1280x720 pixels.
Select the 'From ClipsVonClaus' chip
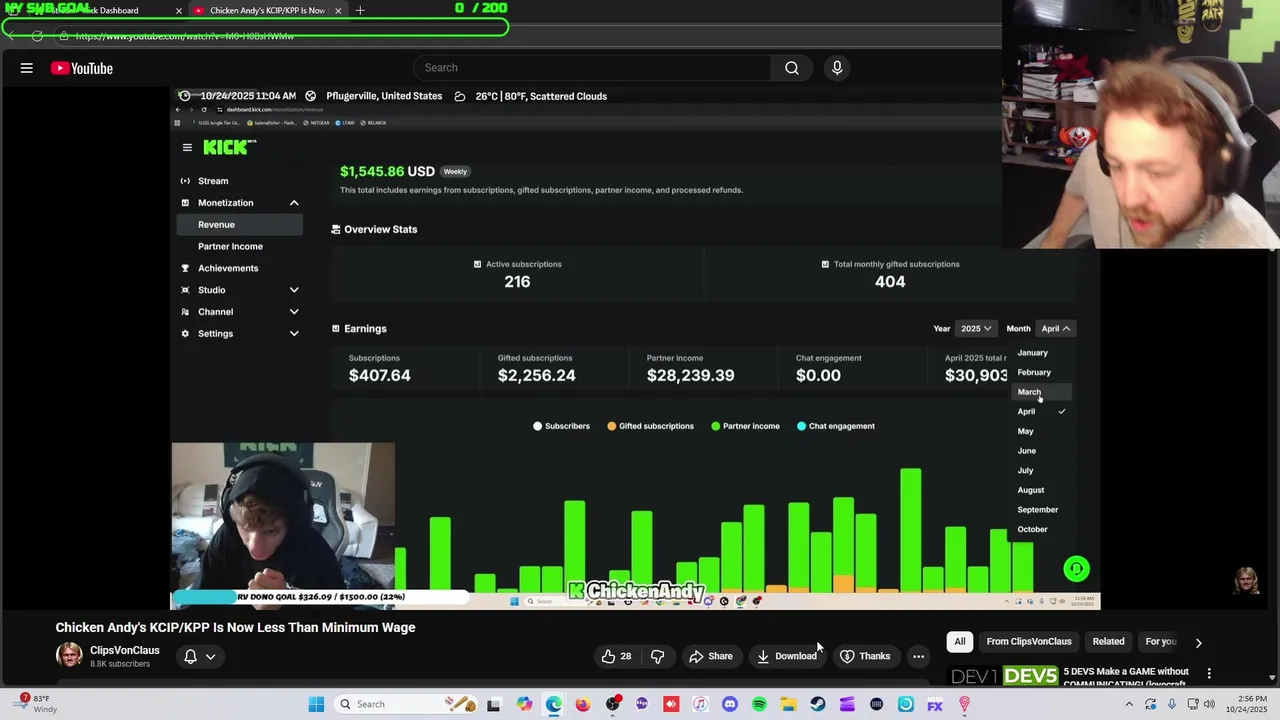[1029, 642]
